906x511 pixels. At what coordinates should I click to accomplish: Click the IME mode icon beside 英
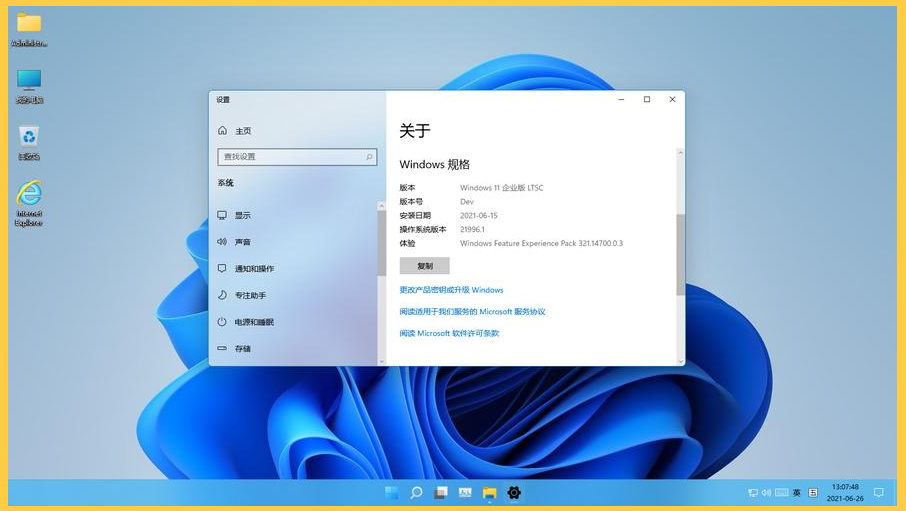pos(813,493)
